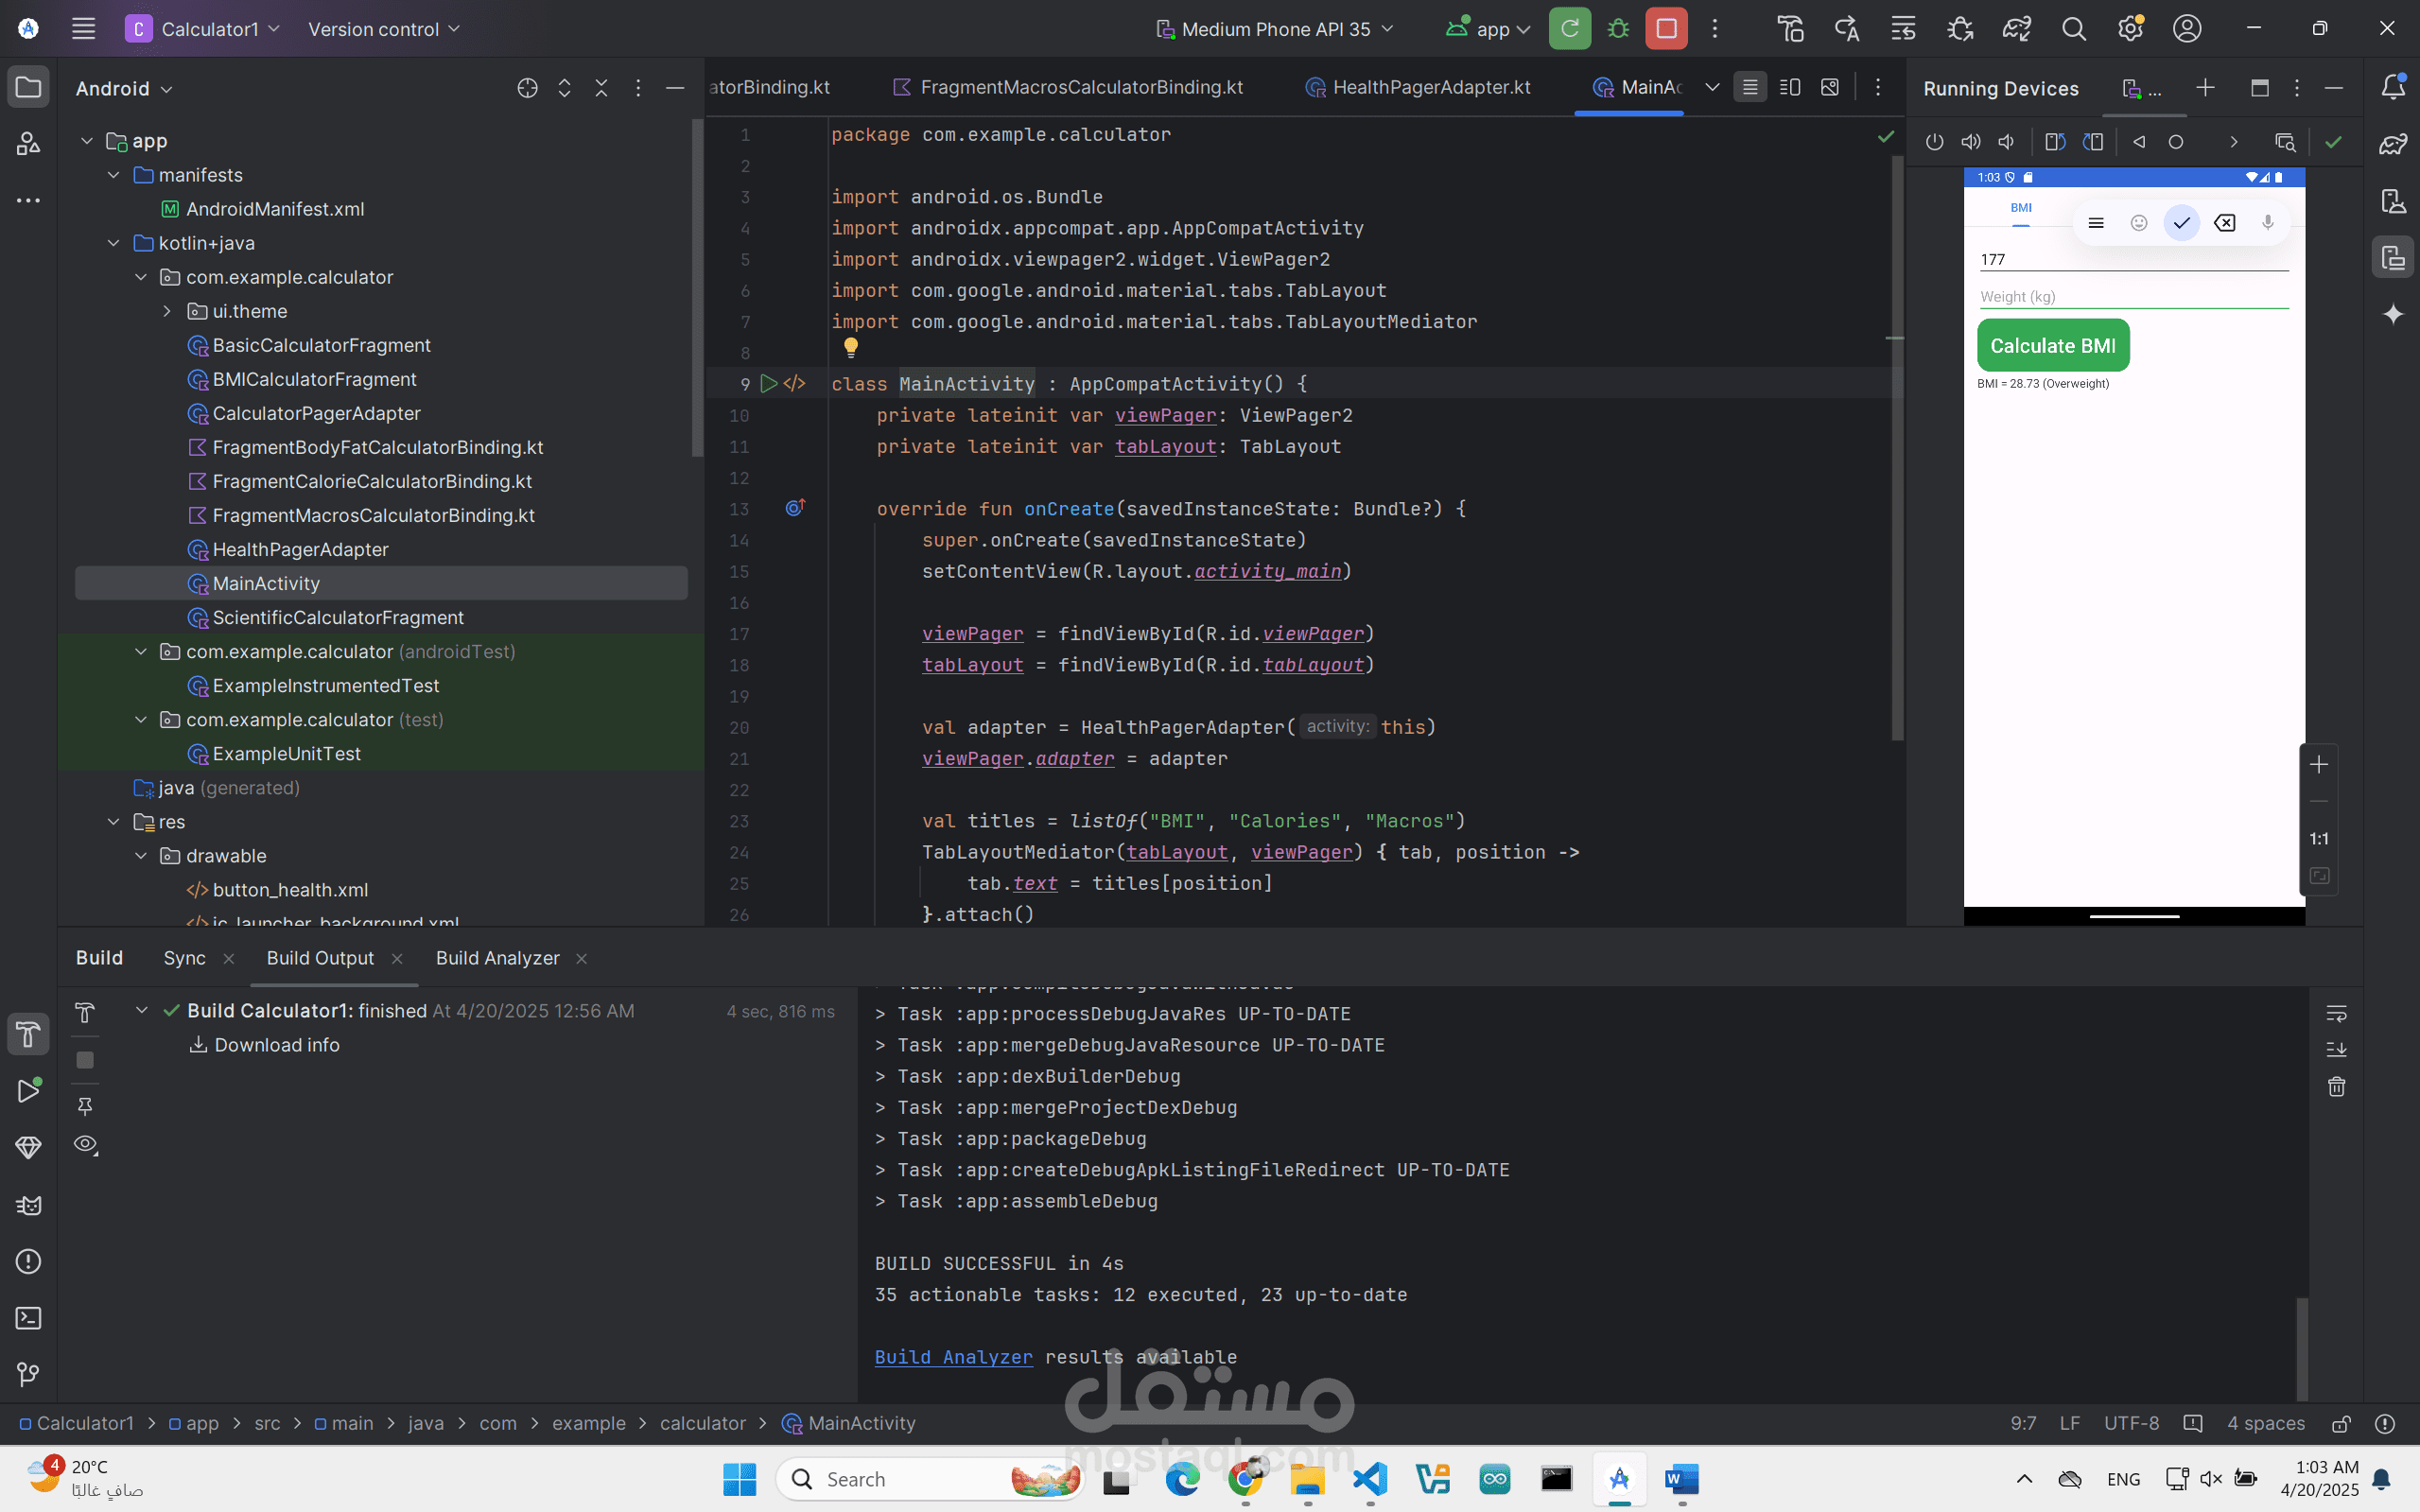Switch editor to split code-design view
The image size is (2420, 1512).
1790,88
